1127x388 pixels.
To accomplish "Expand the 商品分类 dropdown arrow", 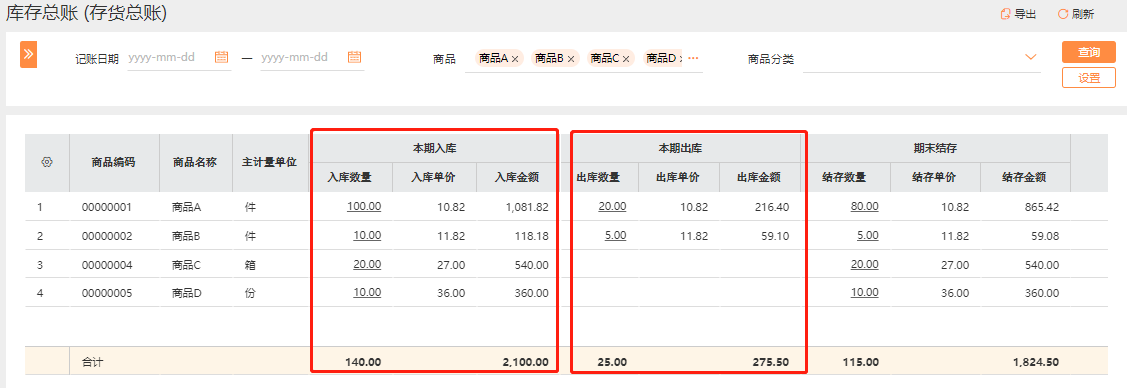I will (x=1031, y=57).
